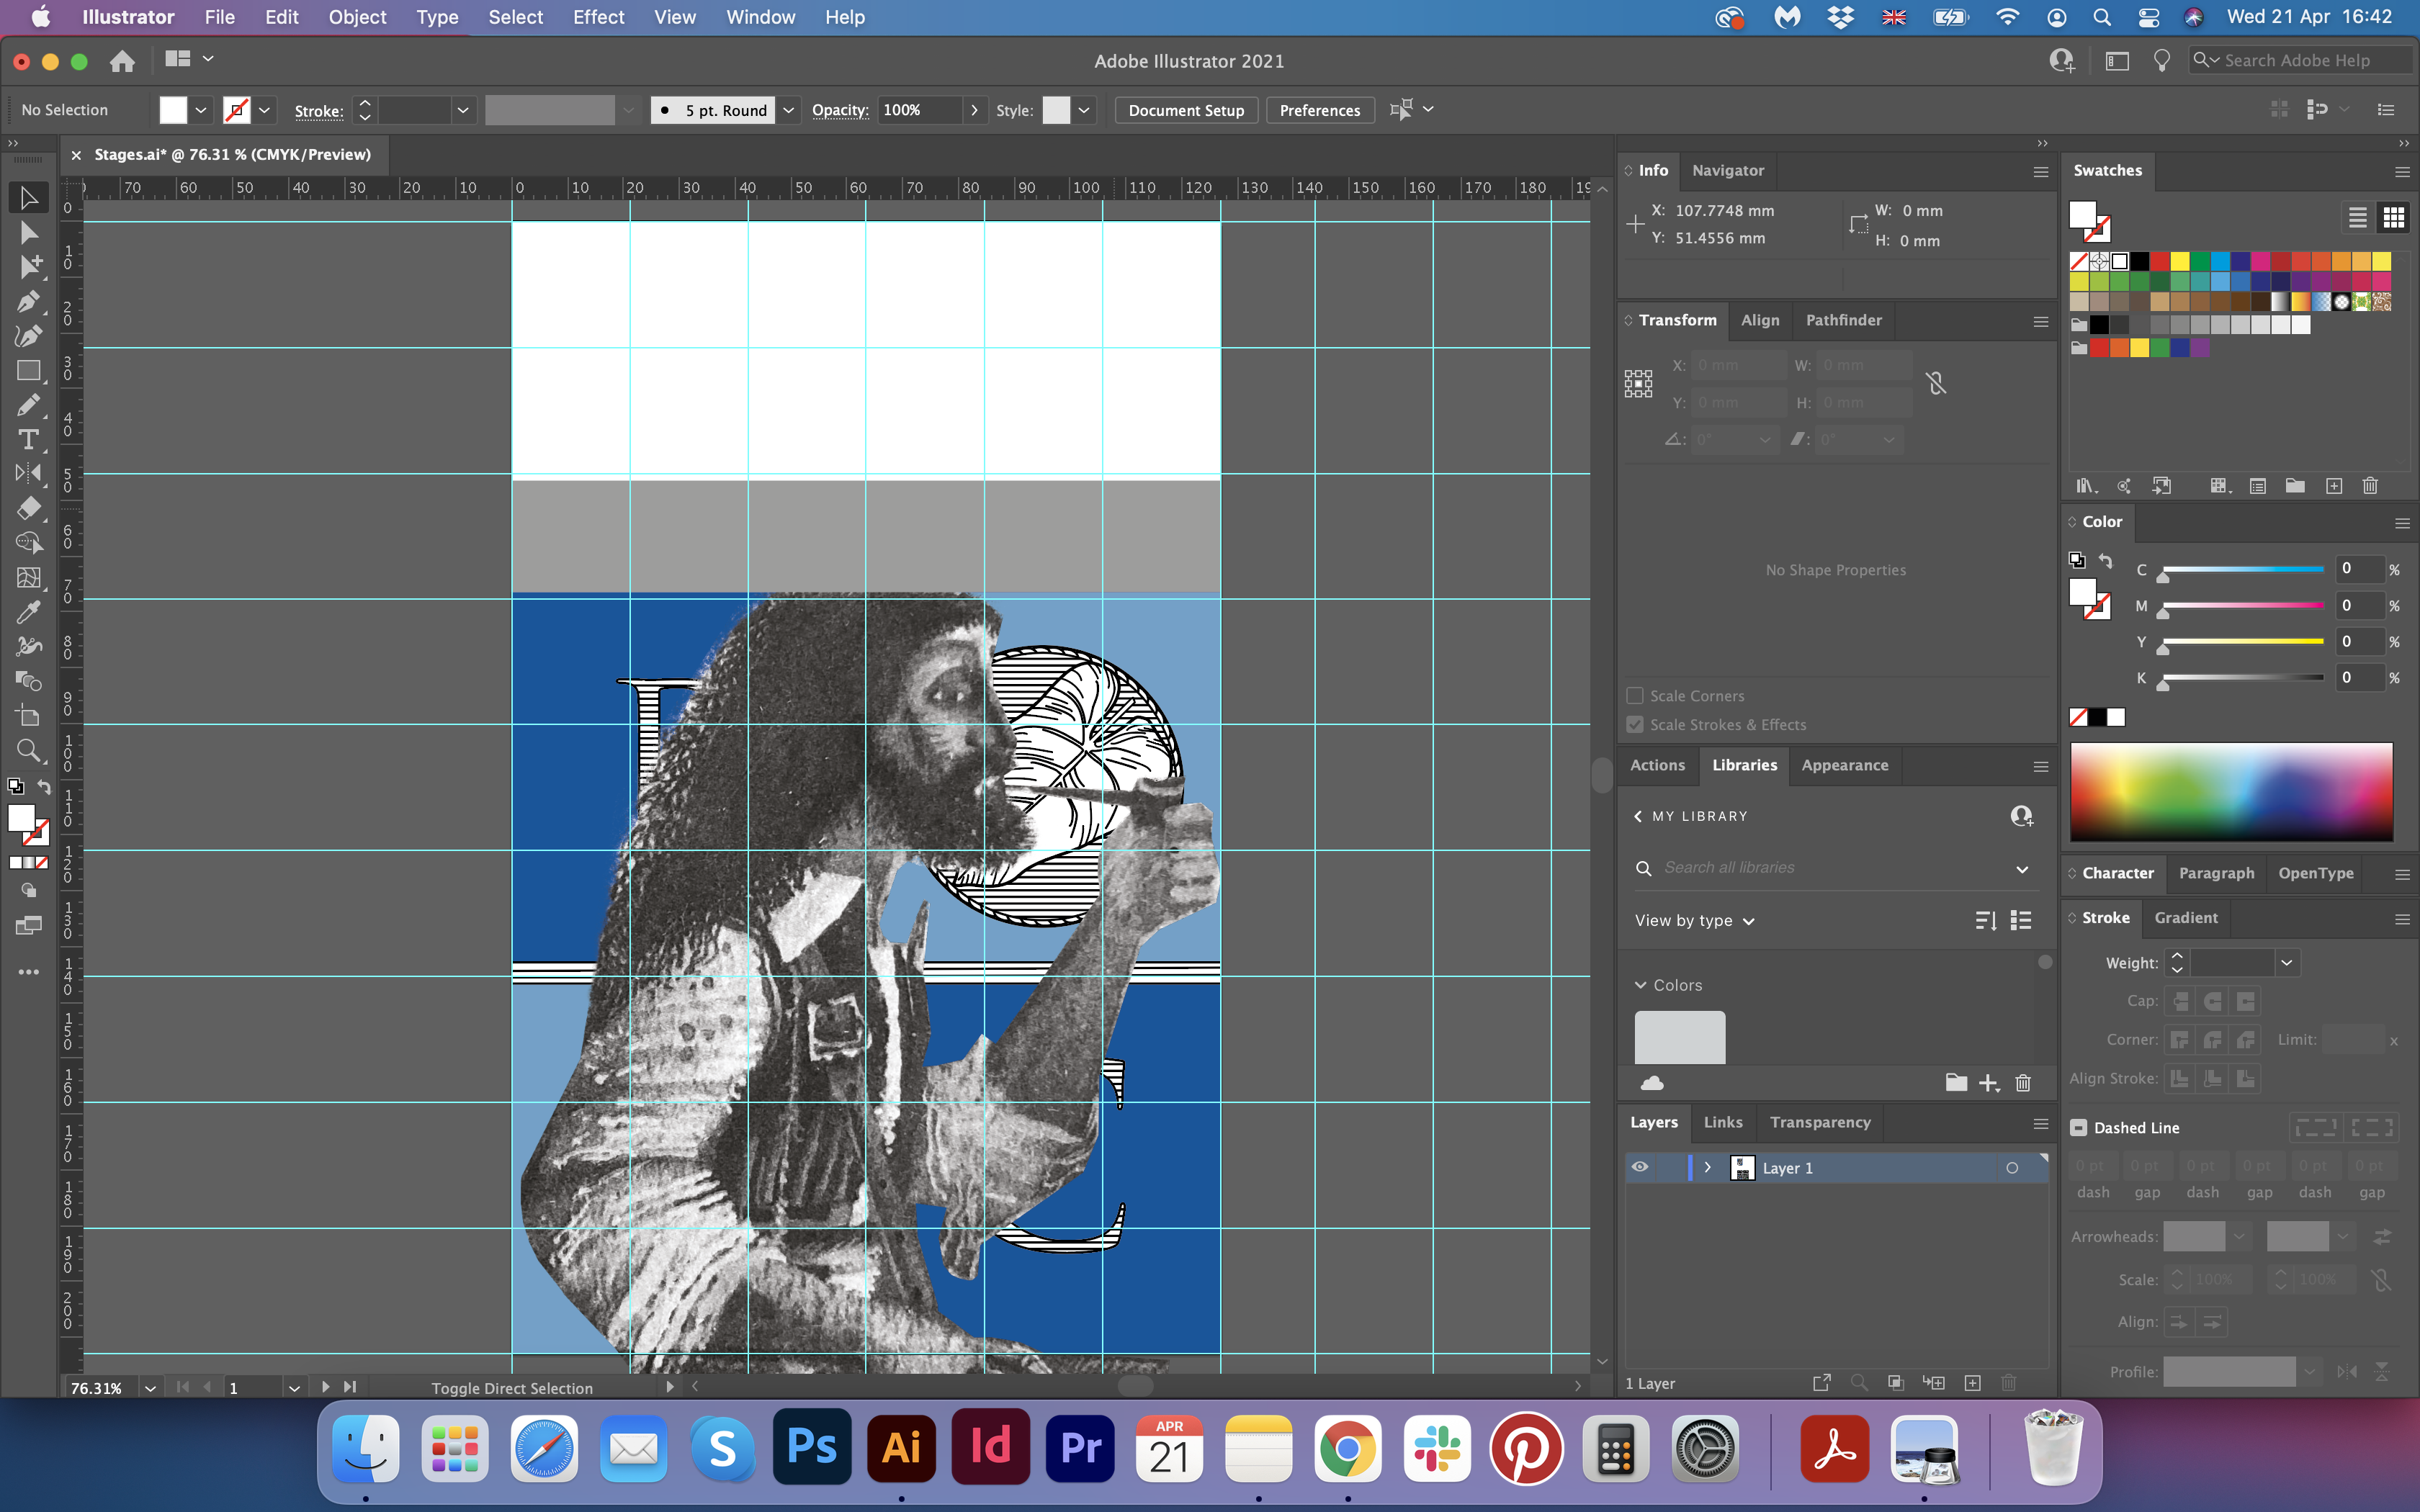Viewport: 2420px width, 1512px height.
Task: Select the Direct Selection tool
Action: (28, 233)
